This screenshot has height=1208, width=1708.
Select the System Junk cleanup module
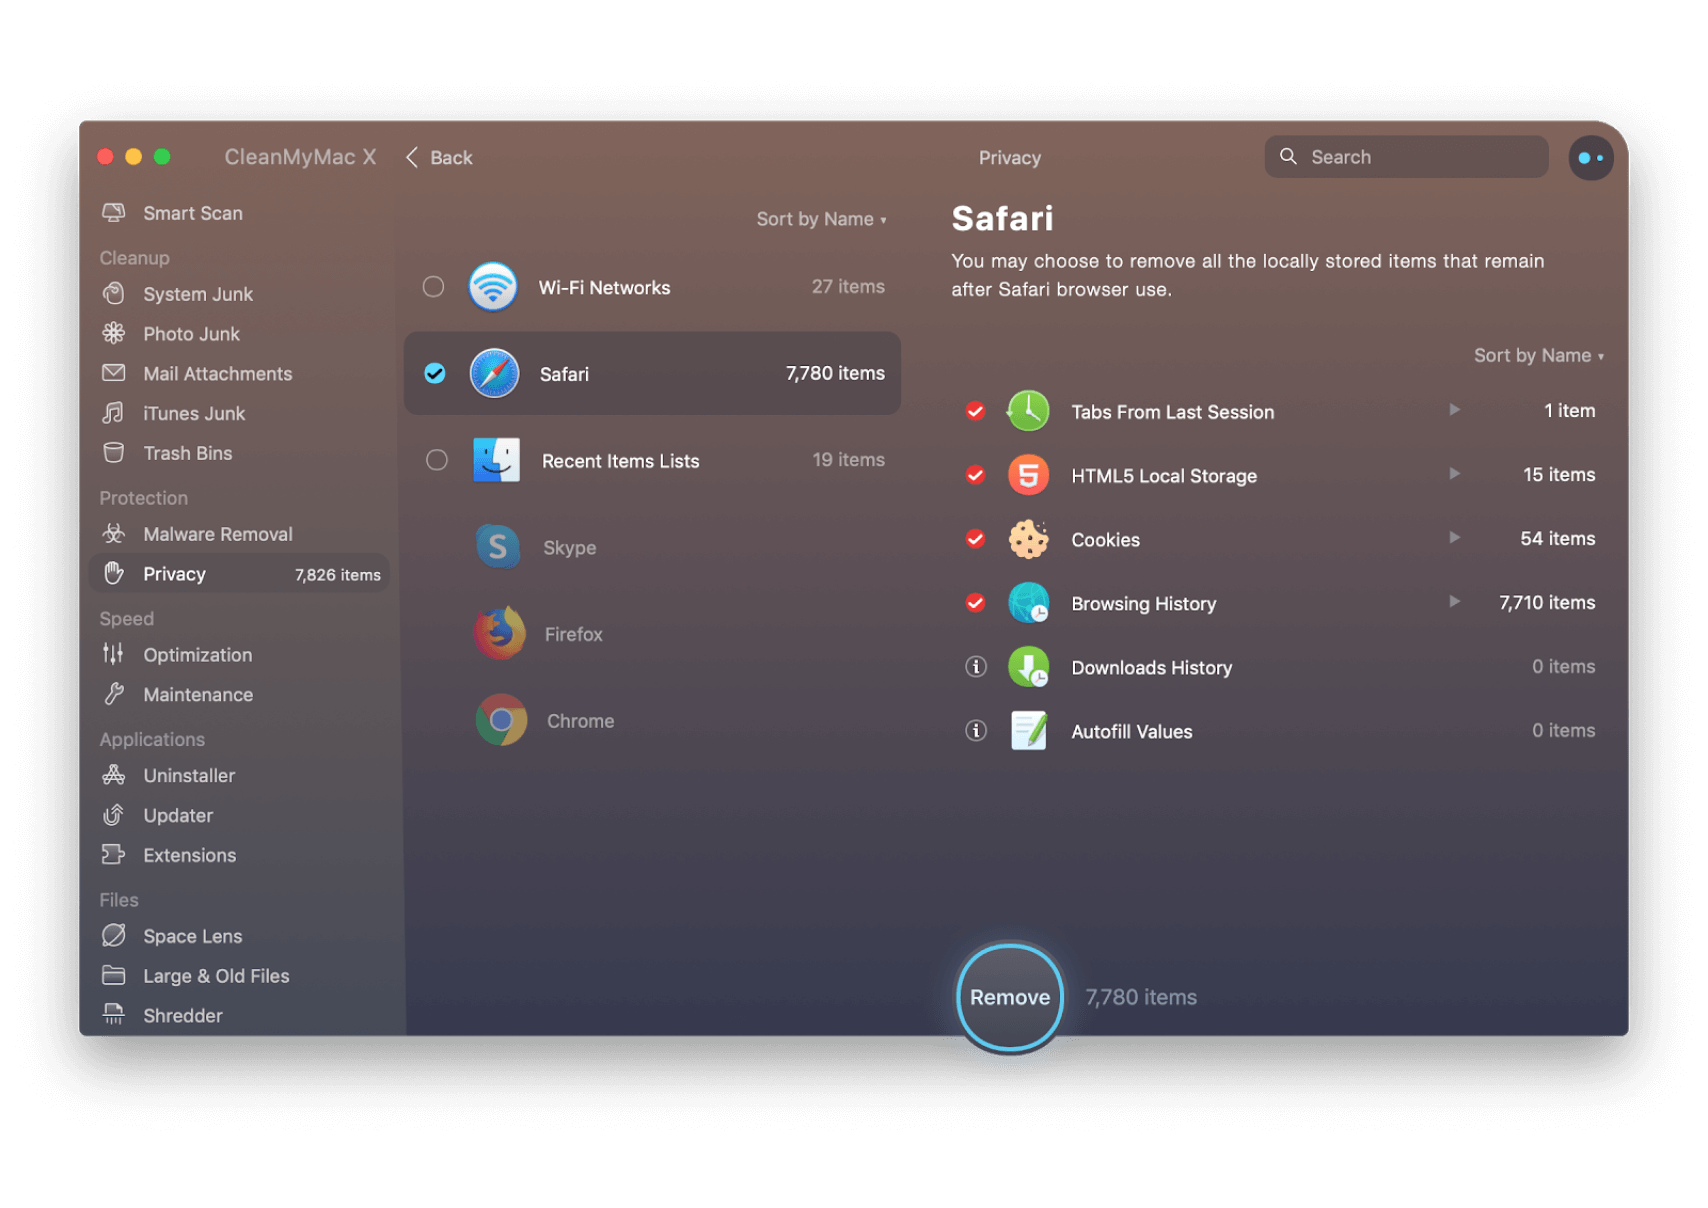pos(196,293)
